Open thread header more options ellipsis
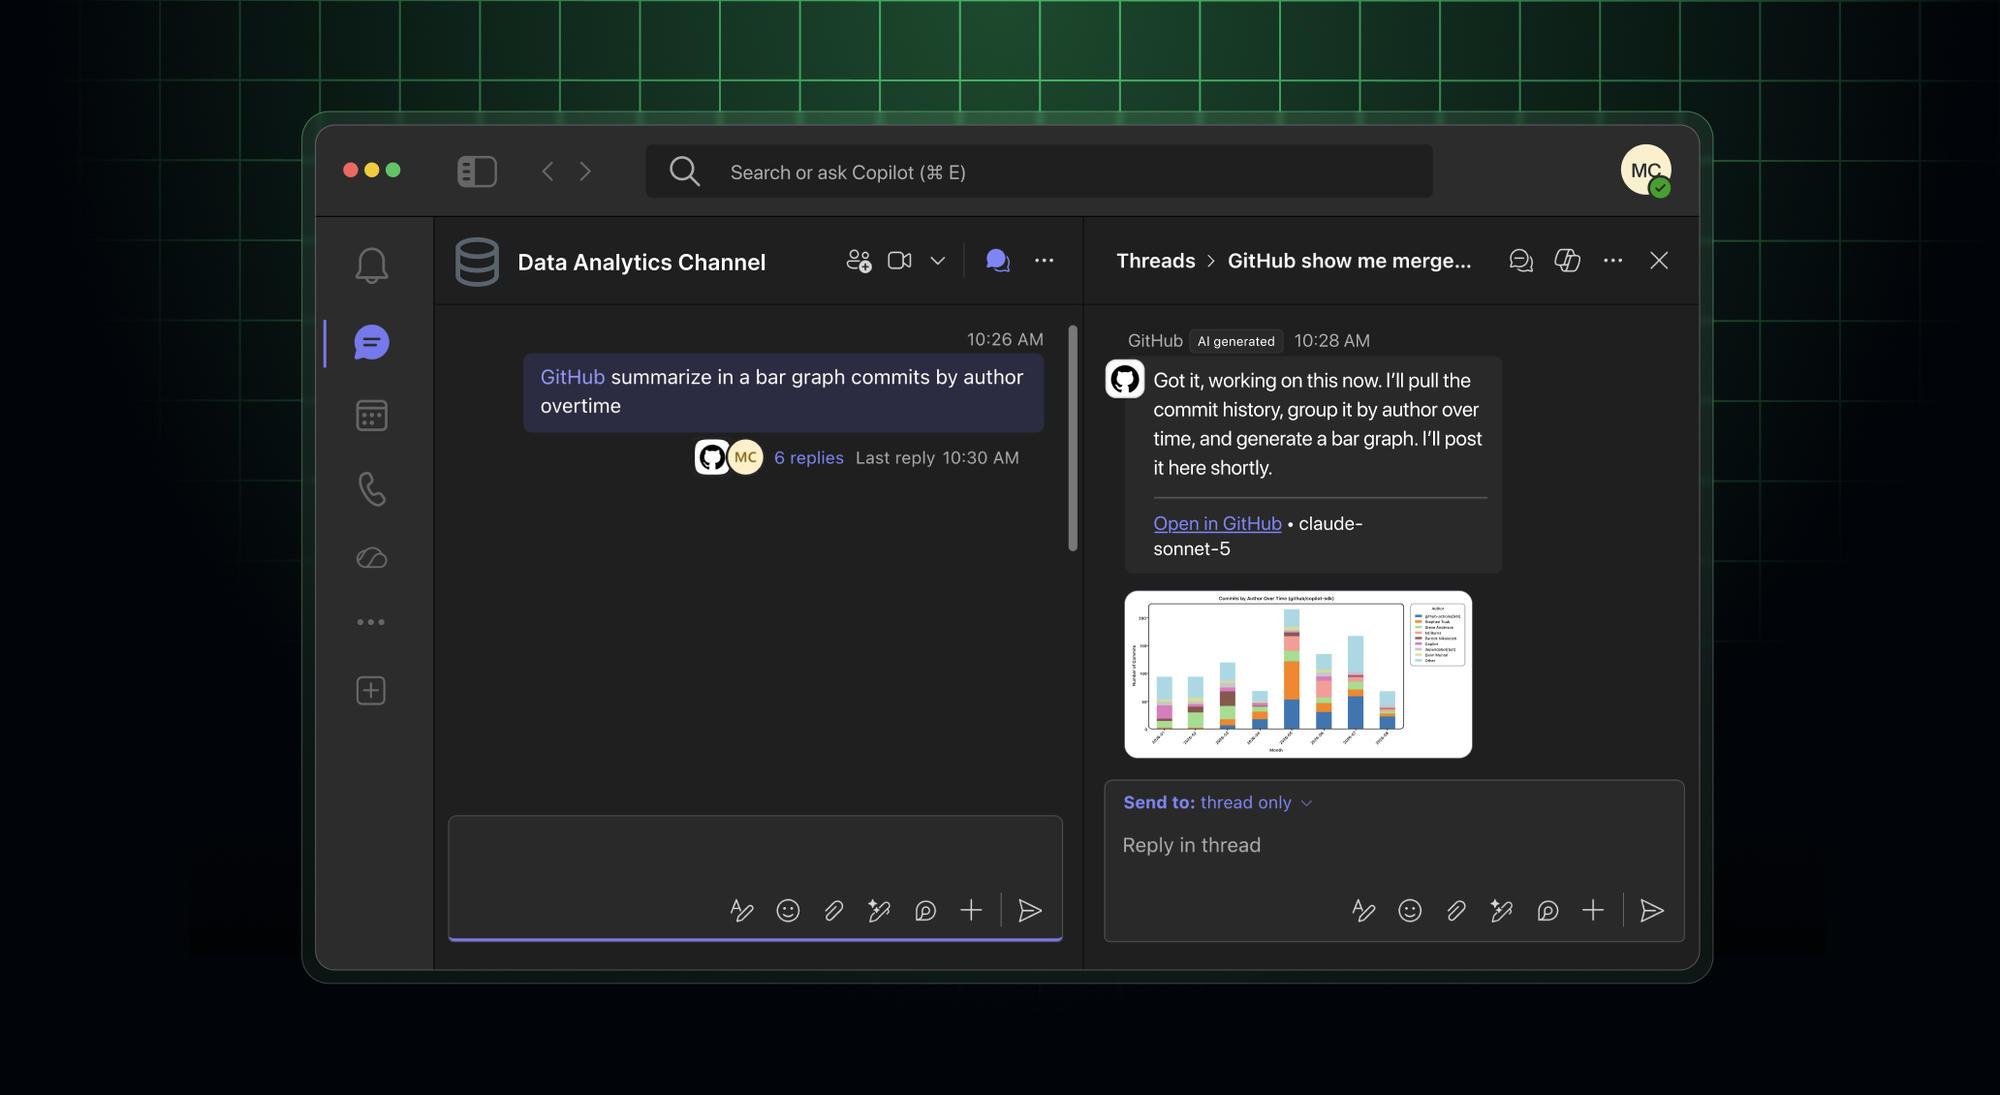Screen dimensions: 2000x1095 (x=1613, y=260)
